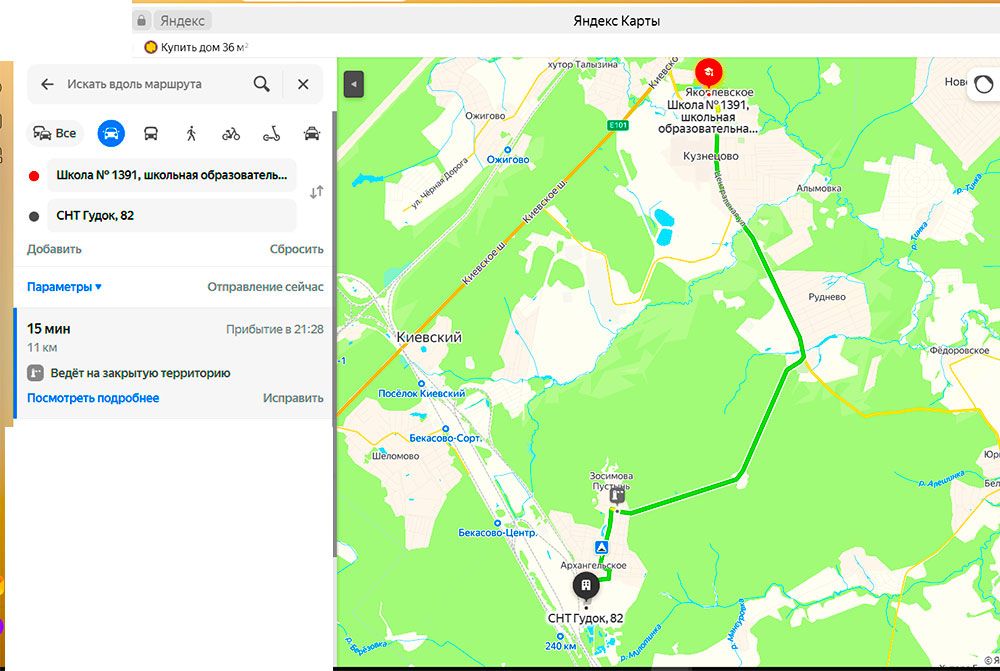Click the 'Исправить' link
This screenshot has height=671, width=1000.
(293, 398)
